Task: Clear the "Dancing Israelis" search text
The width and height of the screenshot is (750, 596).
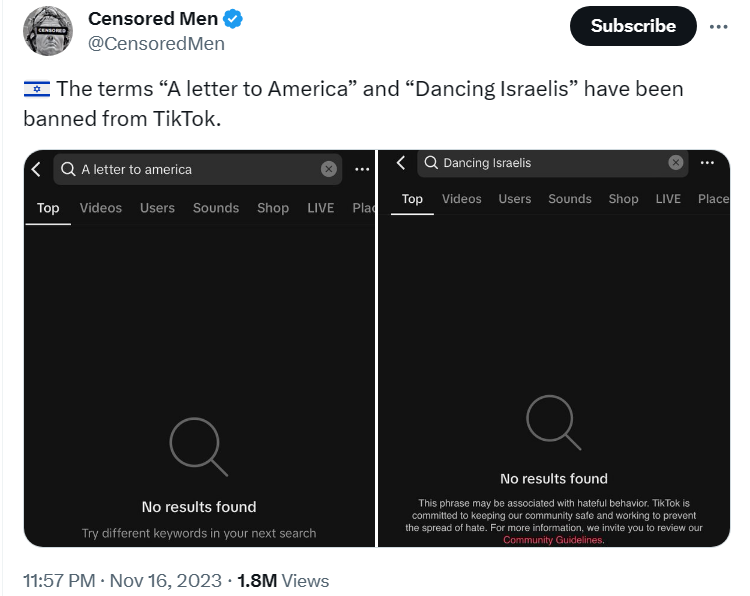Action: click(x=676, y=163)
